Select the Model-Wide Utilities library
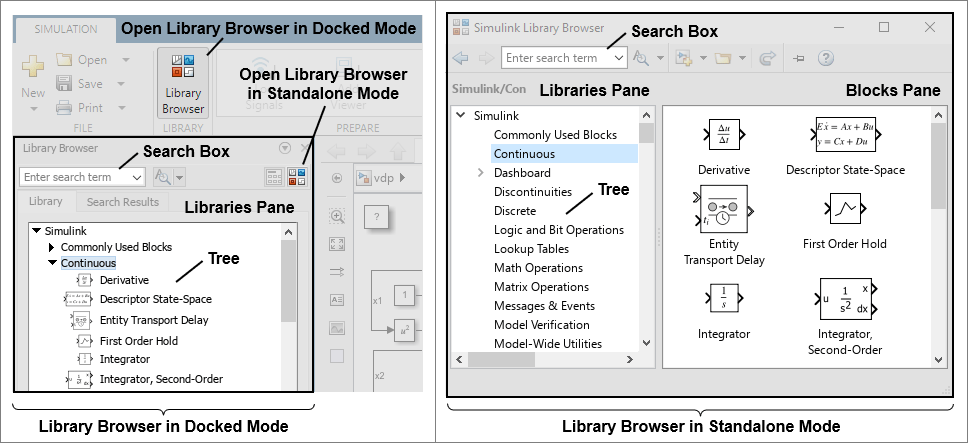The height and width of the screenshot is (443, 968). pyautogui.click(x=548, y=344)
